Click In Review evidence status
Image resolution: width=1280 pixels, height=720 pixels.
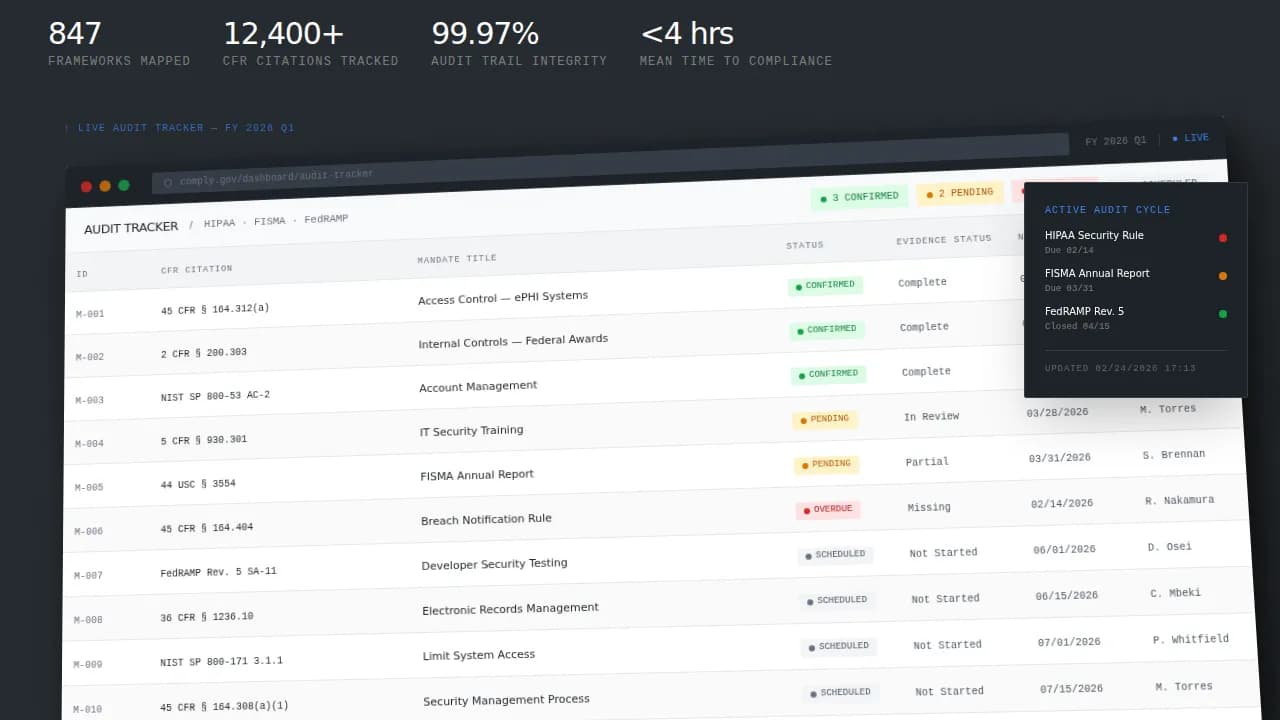[931, 417]
